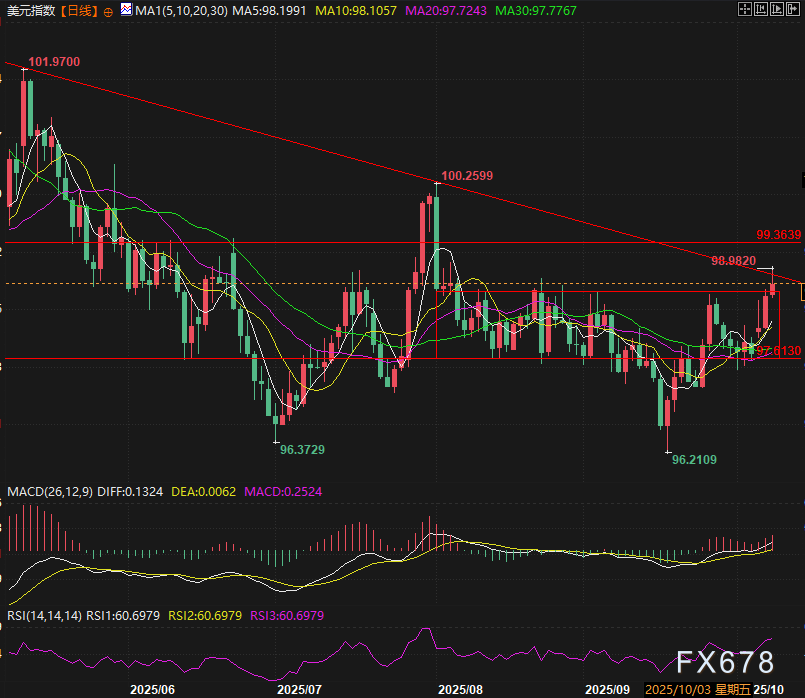Open the RSI(14,14,14) indicator settings
805x698 pixels.
pos(44,615)
